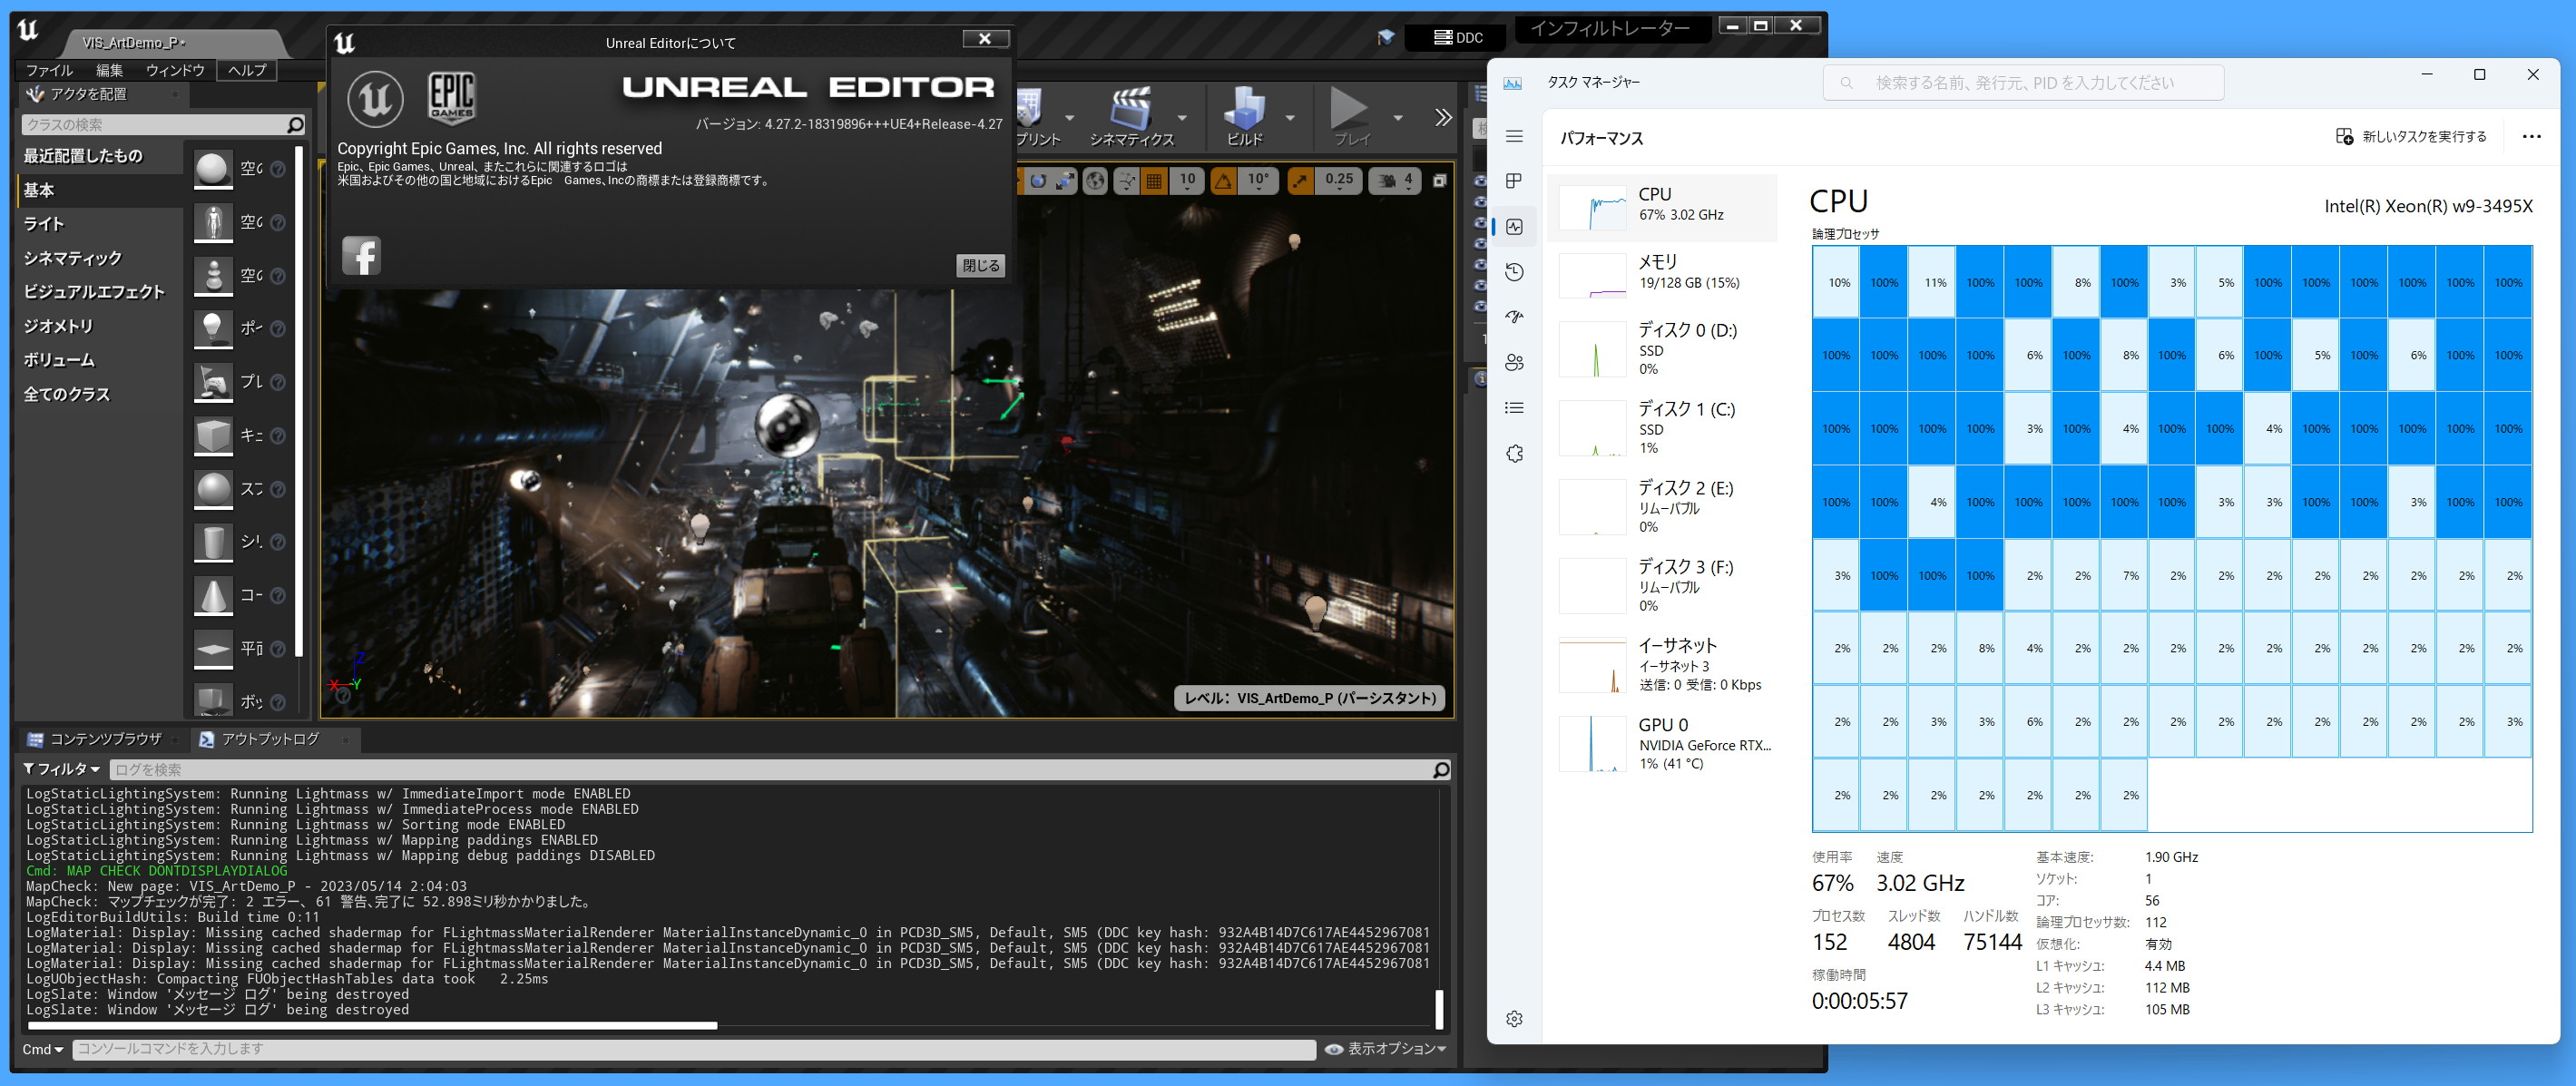Open the Play options dropdown arrow
Screen dimensions: 2576x1086
pos(1398,118)
